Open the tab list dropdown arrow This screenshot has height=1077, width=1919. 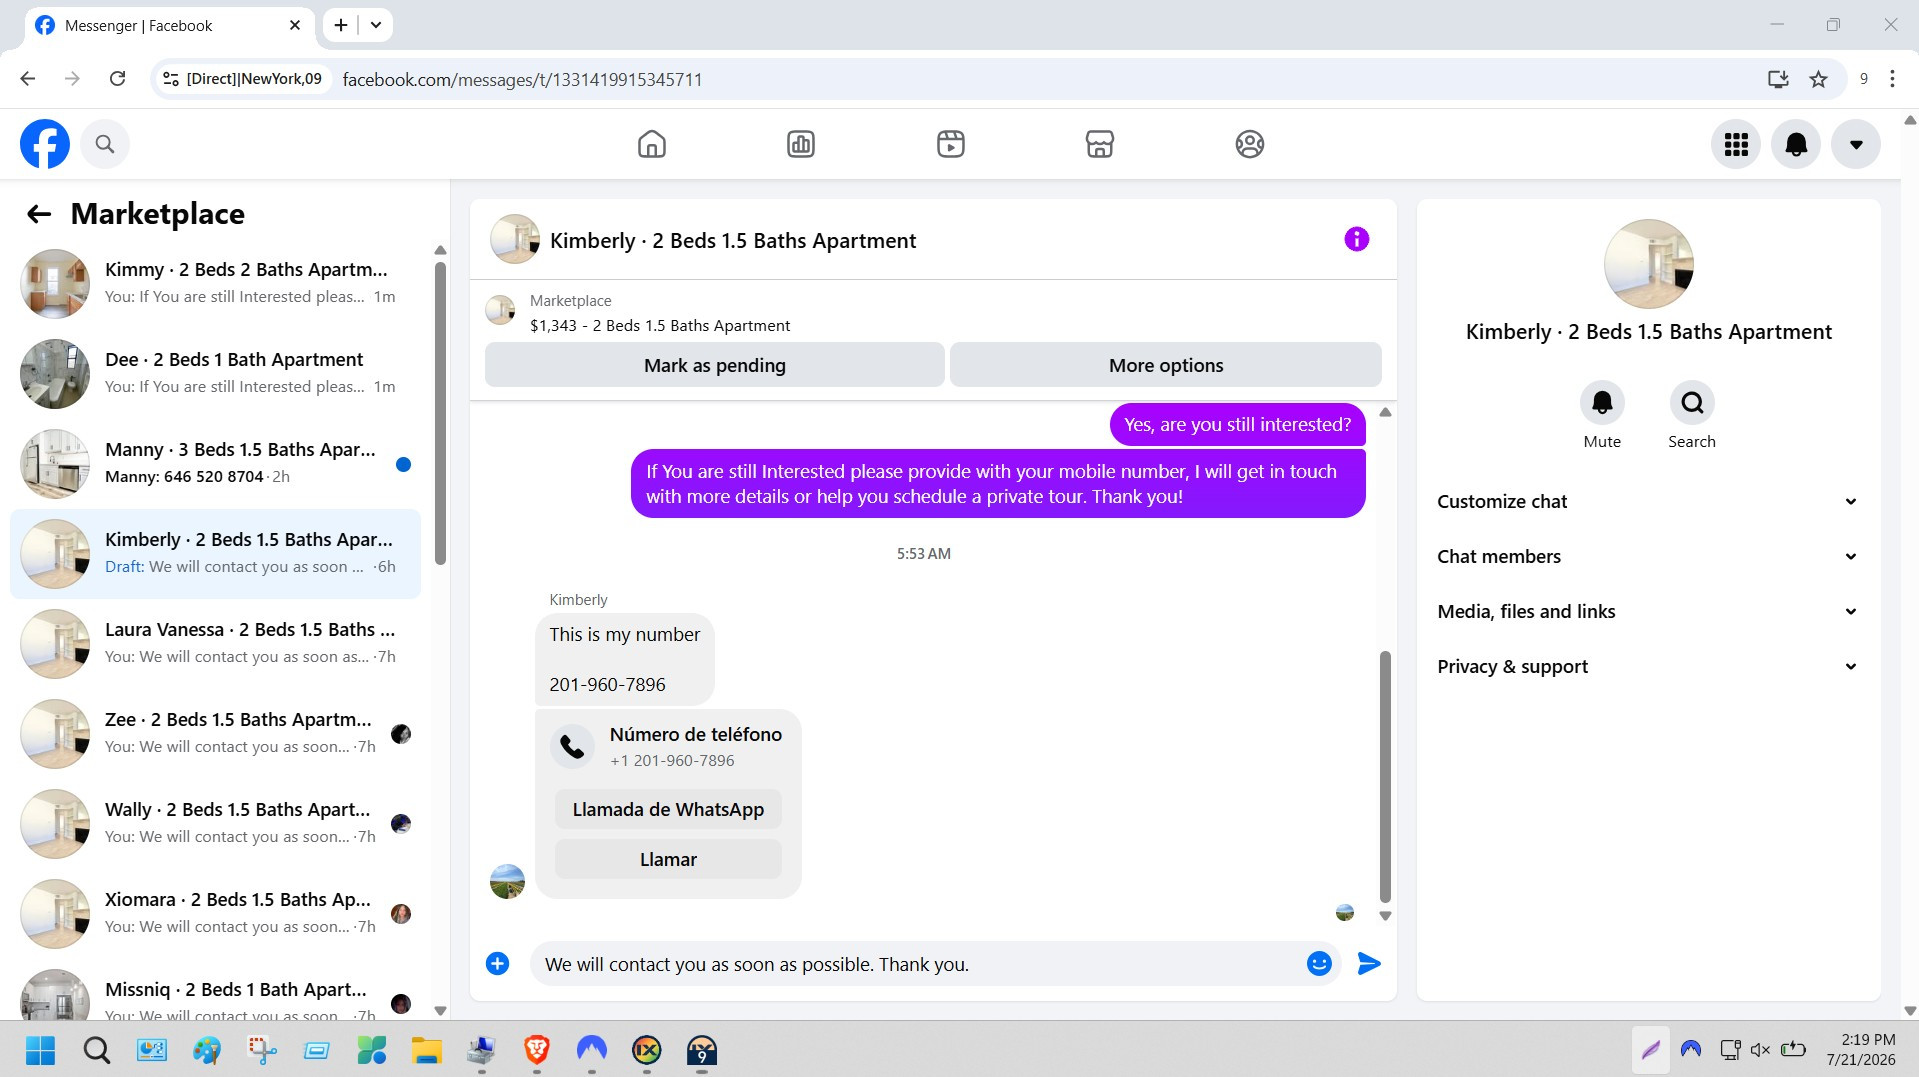pyautogui.click(x=376, y=25)
